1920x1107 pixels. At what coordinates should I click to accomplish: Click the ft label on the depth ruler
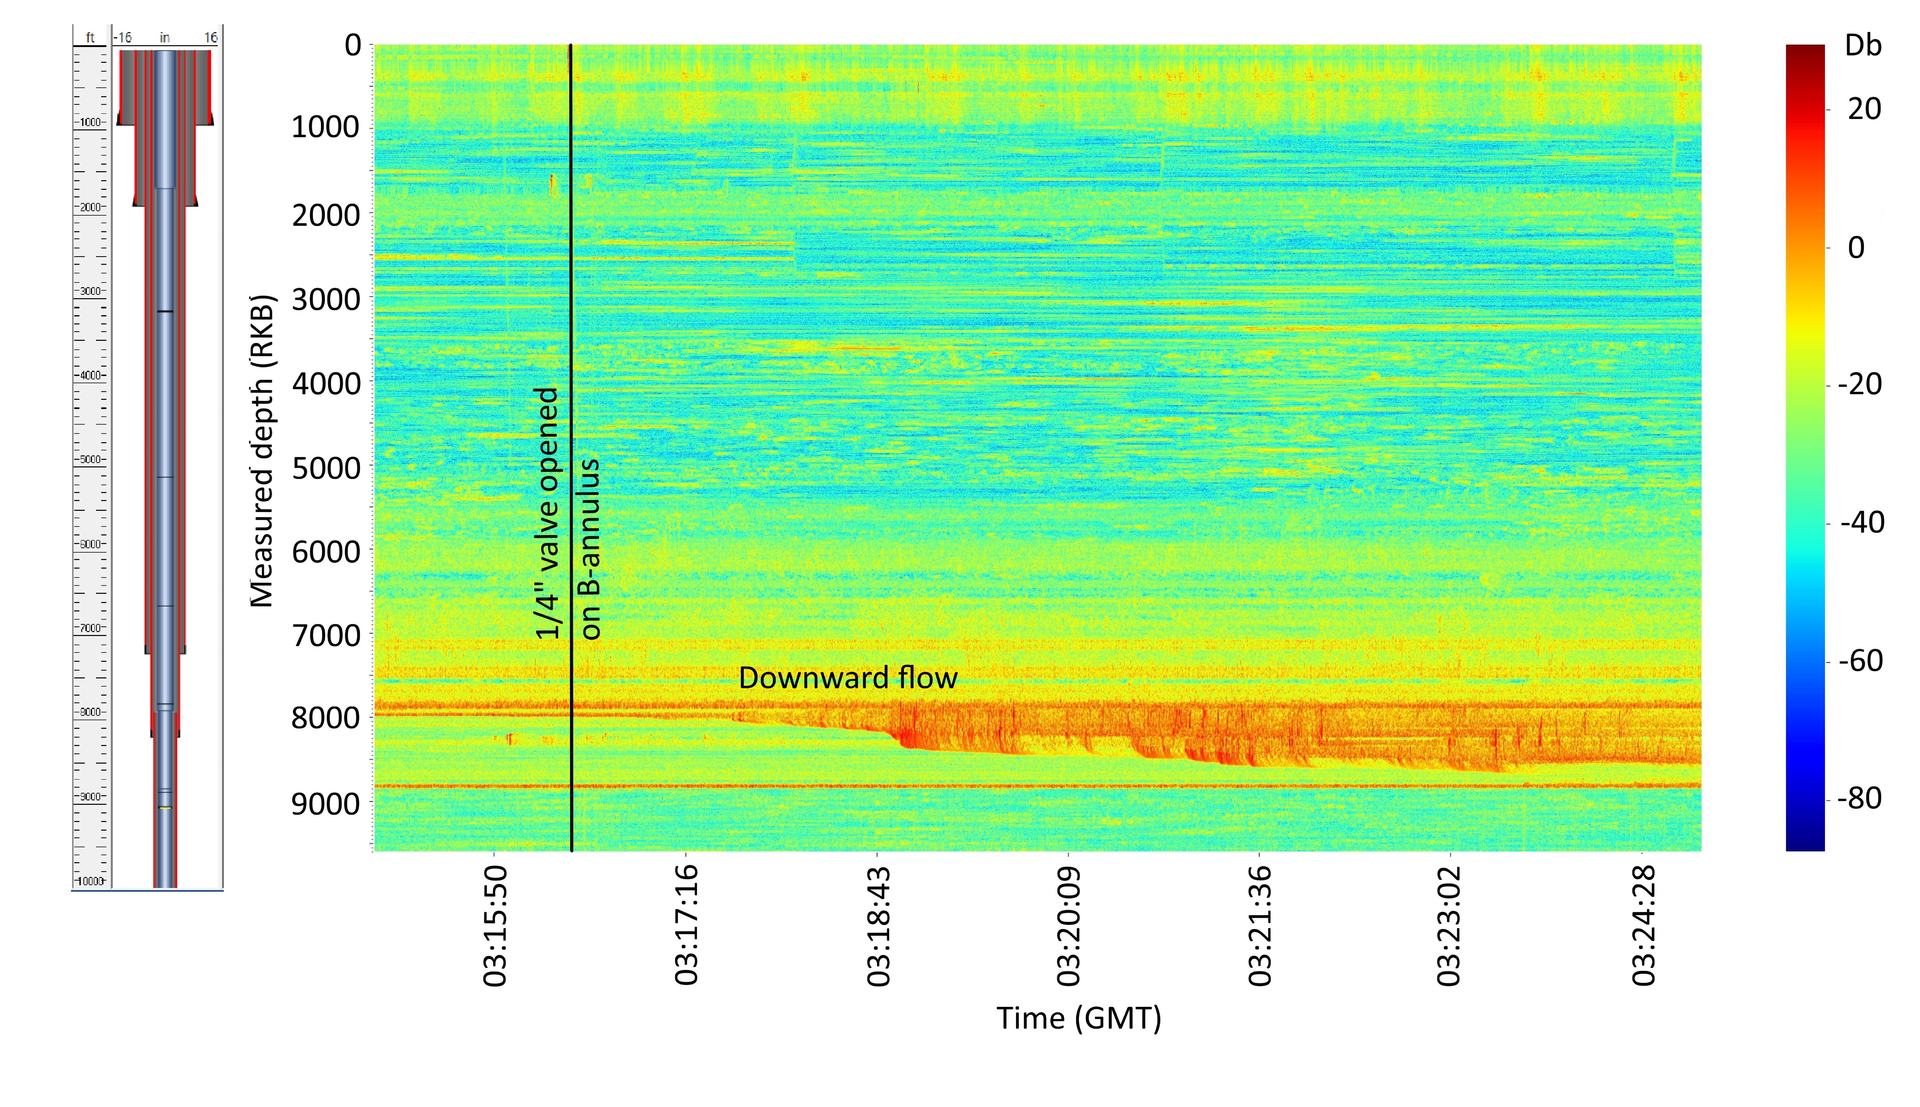[88, 37]
